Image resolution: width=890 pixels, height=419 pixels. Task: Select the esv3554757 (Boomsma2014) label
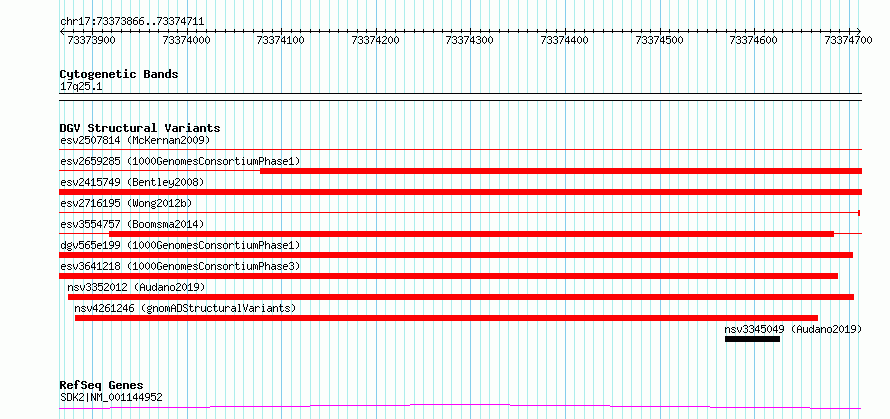132,224
